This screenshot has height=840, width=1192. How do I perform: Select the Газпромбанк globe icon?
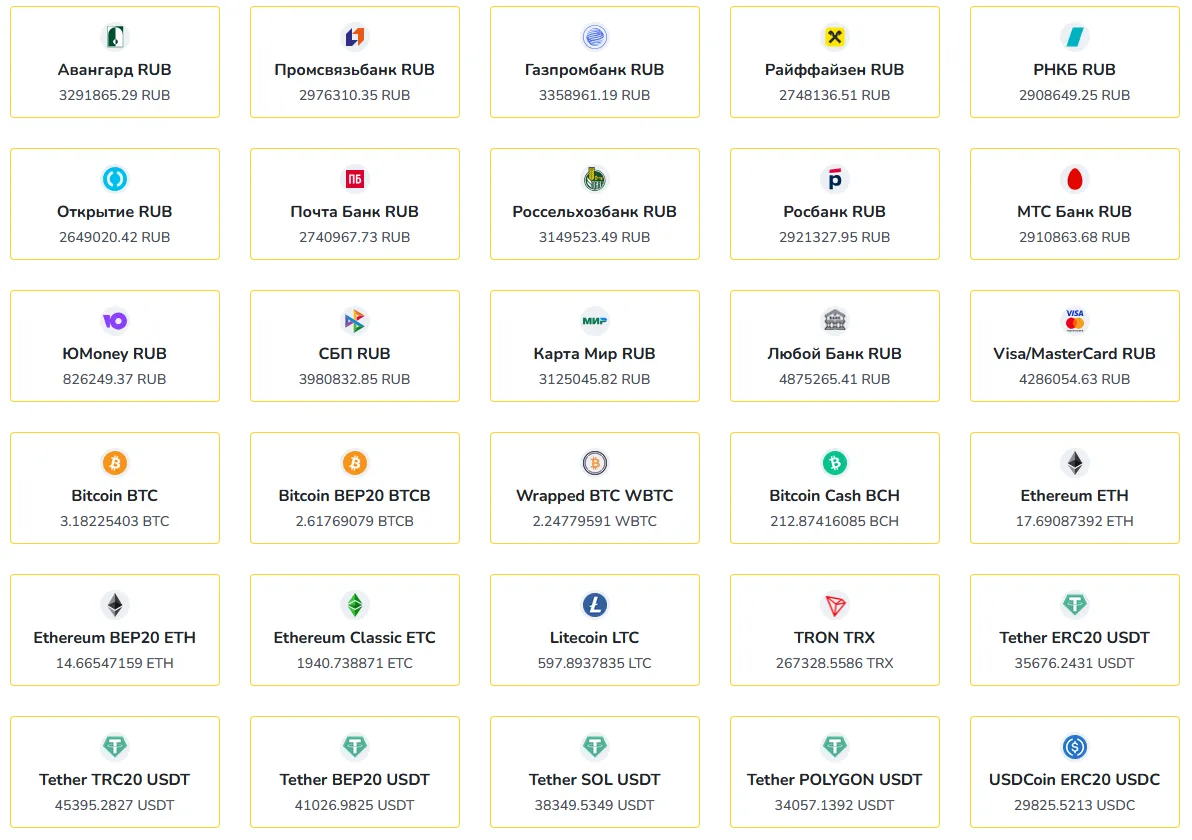click(594, 36)
